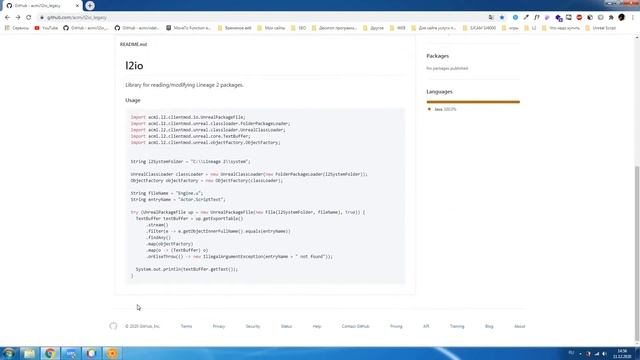This screenshot has width=640, height=360.
Task: Open the YouTube bookmark
Action: 46,28
